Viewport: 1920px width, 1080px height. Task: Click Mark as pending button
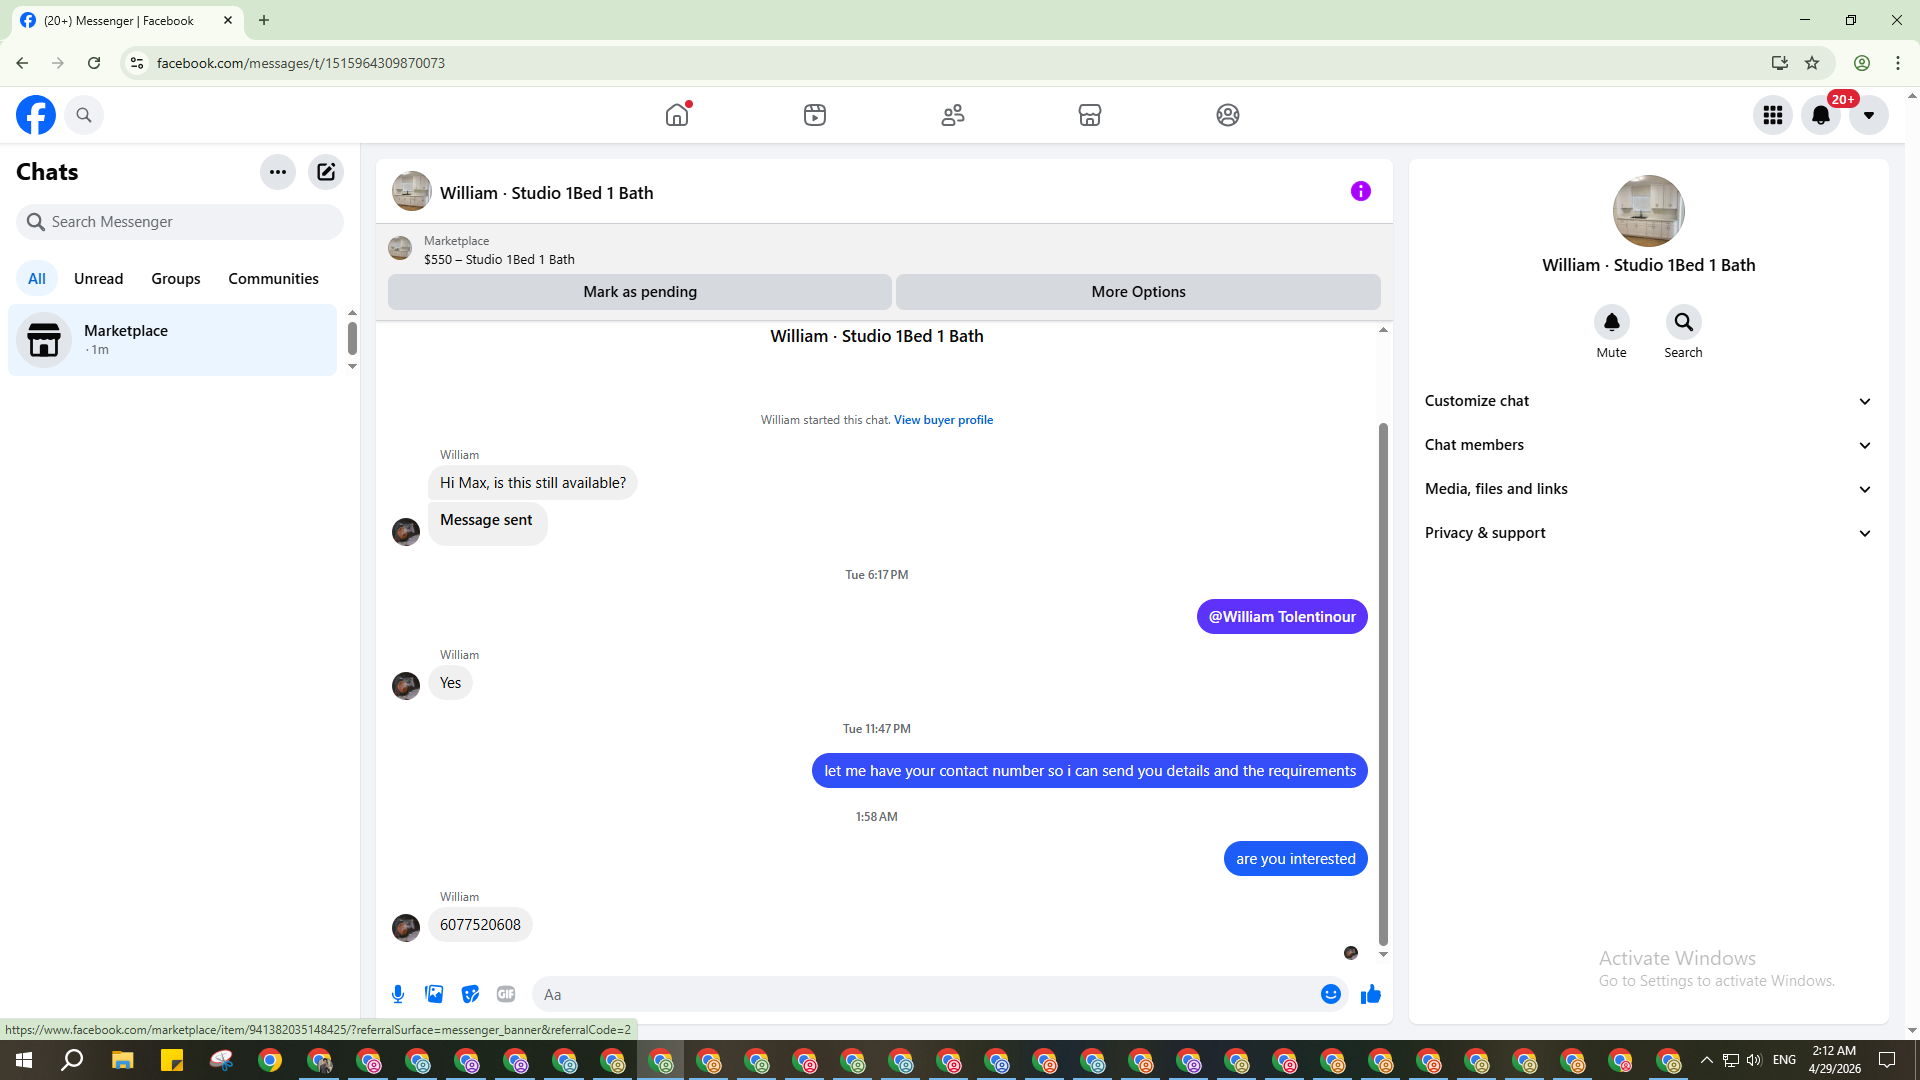[x=640, y=292]
